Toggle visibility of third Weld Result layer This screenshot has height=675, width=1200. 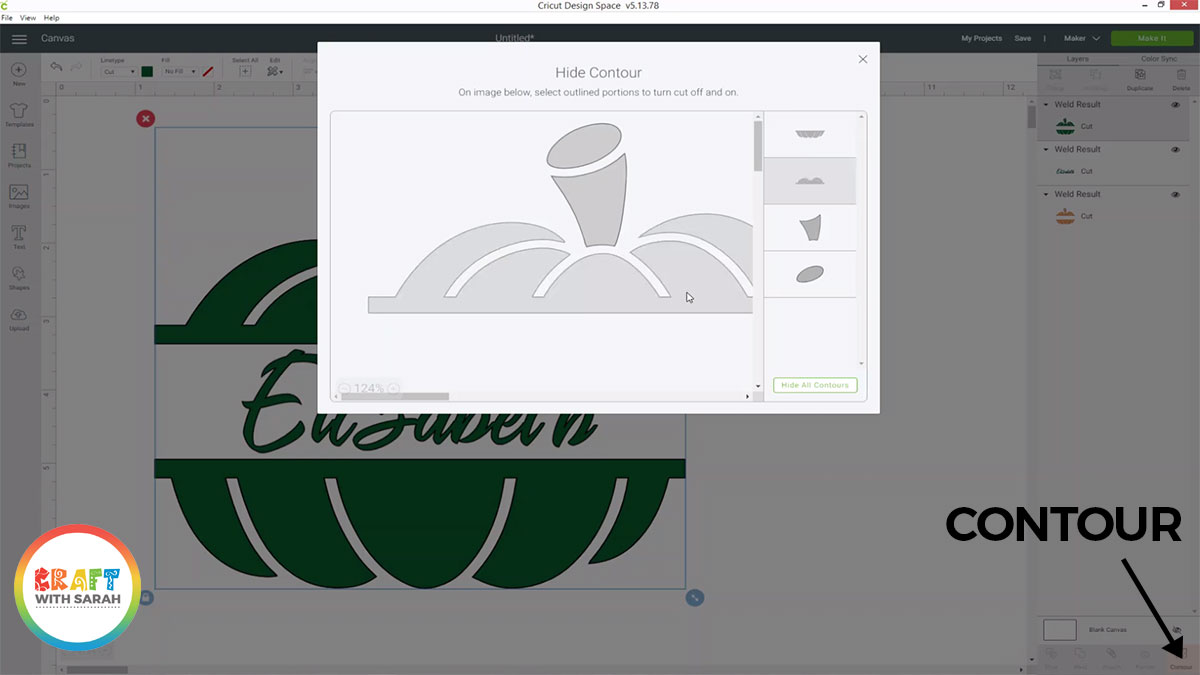coord(1175,195)
